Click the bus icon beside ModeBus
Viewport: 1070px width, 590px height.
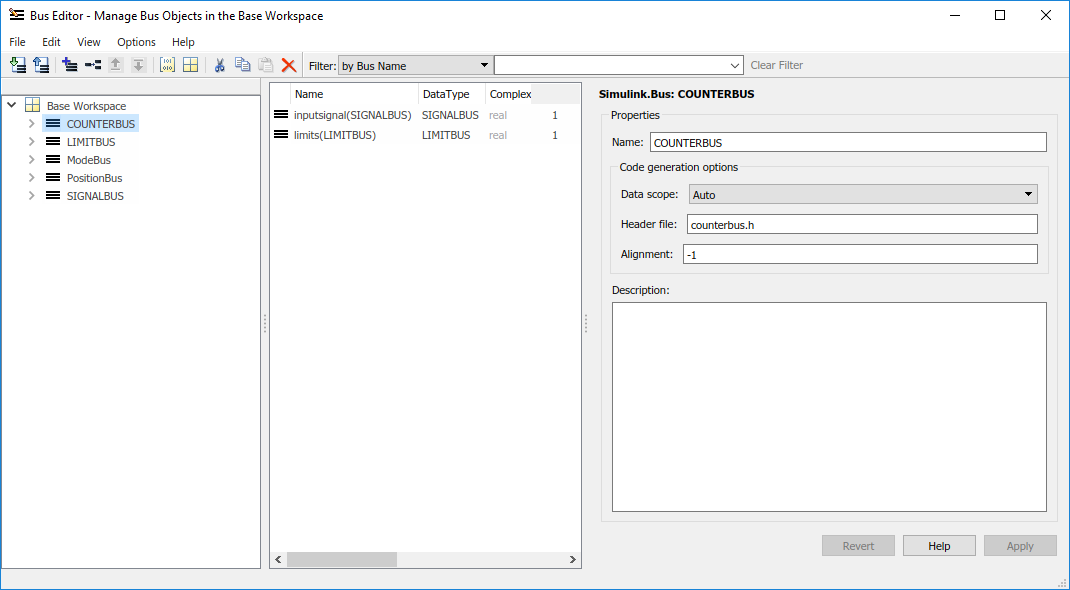click(53, 159)
